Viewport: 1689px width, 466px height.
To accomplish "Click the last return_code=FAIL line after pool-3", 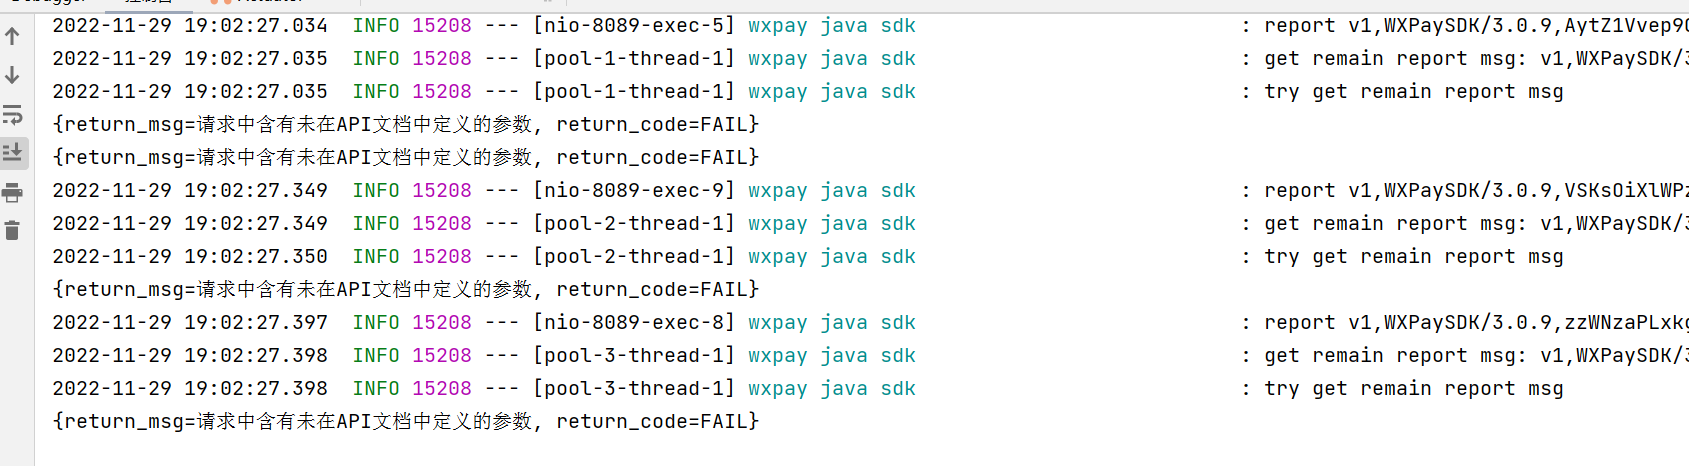I will tap(406, 422).
